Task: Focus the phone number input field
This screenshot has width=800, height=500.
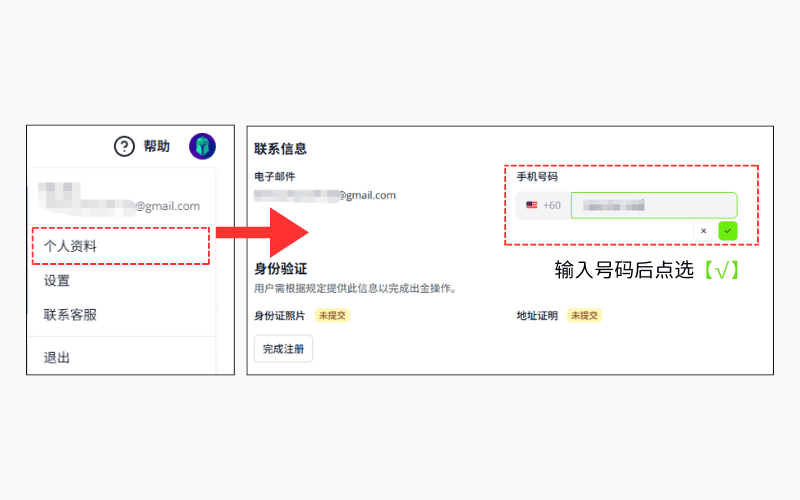Action: [654, 206]
